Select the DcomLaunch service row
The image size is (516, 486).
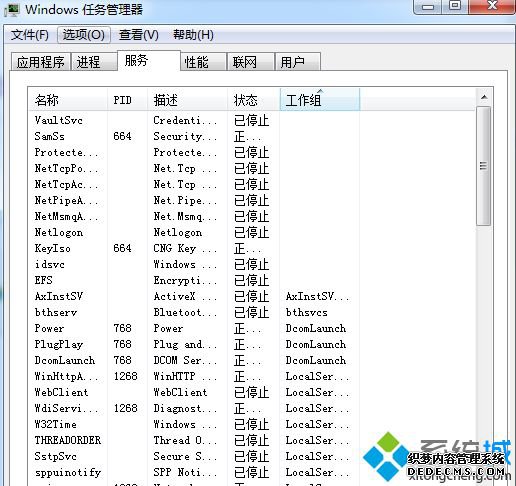pyautogui.click(x=252, y=360)
